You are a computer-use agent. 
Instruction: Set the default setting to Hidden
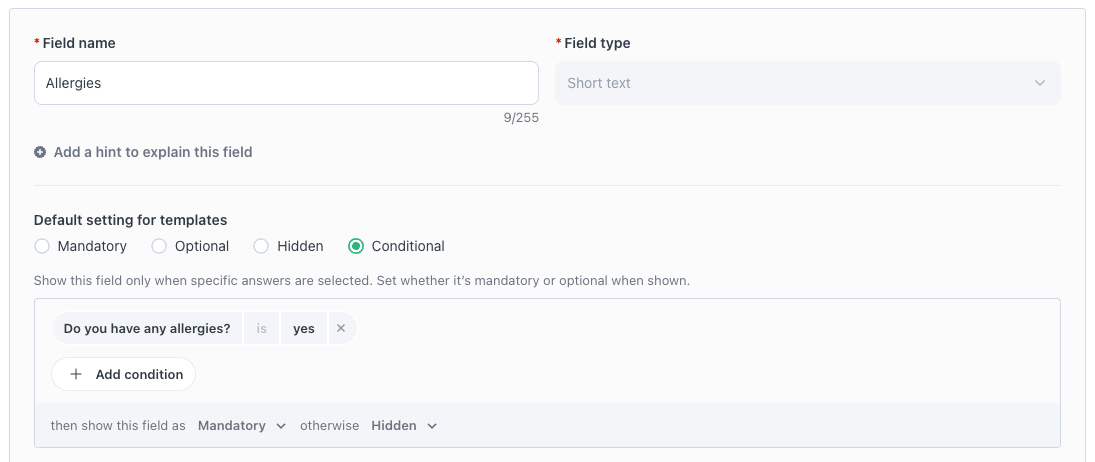coord(261,246)
